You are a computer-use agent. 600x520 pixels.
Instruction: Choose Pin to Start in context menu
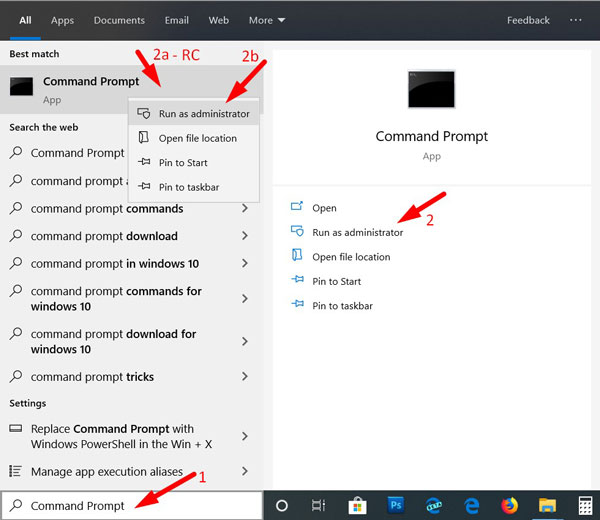[x=194, y=163]
